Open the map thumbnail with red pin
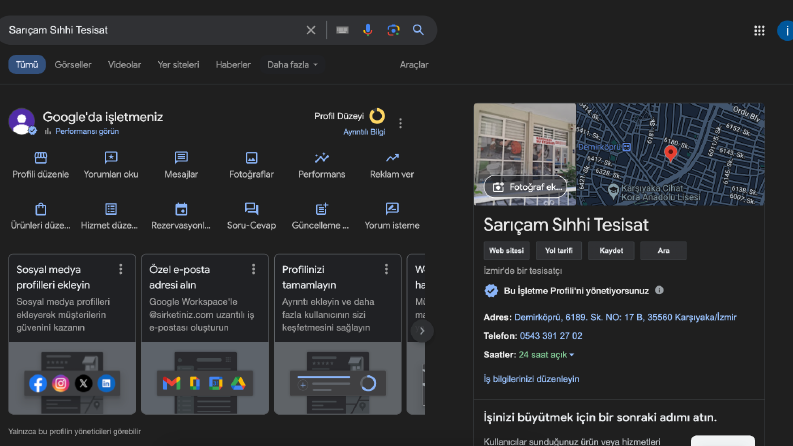793x446 pixels. pos(670,154)
